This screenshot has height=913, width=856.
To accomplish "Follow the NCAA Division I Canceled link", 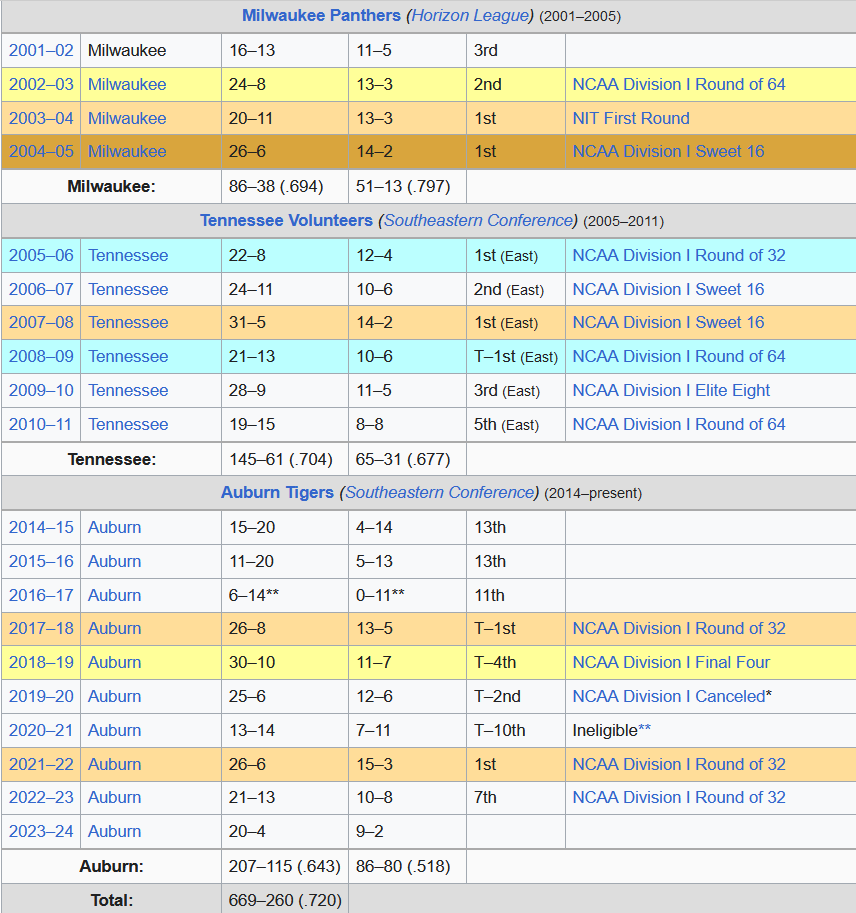I will tap(669, 696).
